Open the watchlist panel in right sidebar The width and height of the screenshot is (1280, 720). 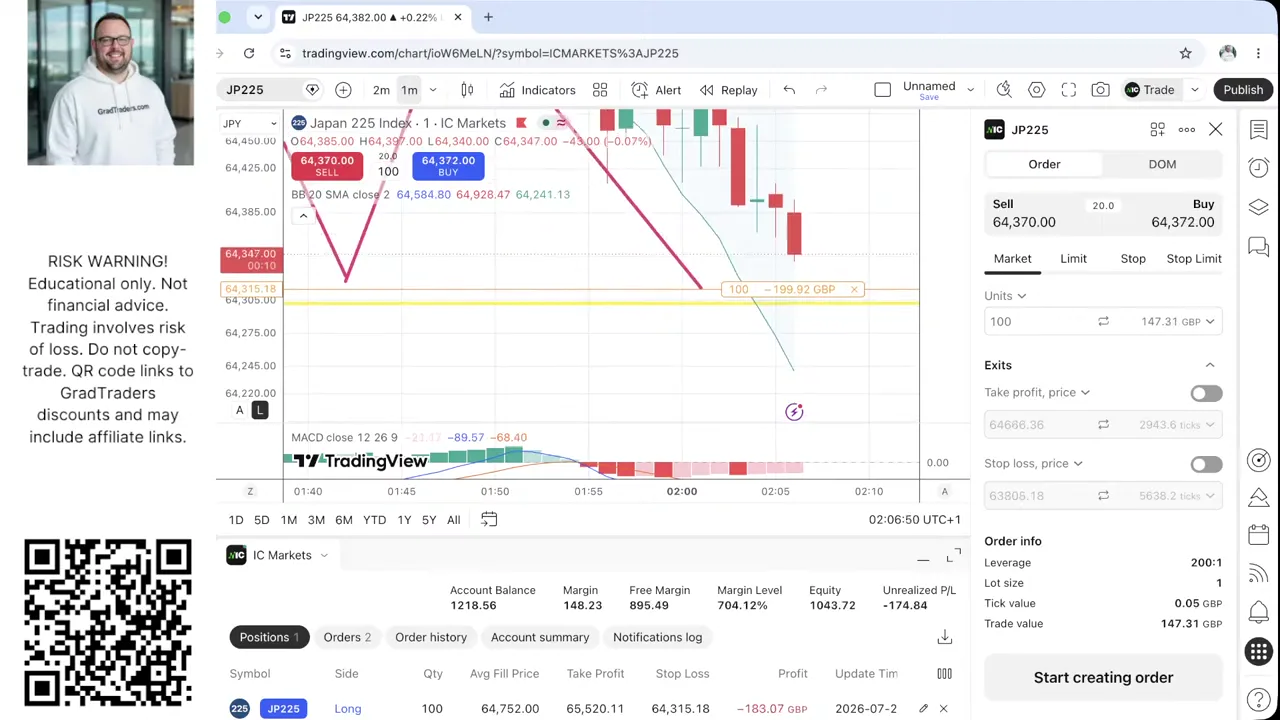pos(1259,129)
